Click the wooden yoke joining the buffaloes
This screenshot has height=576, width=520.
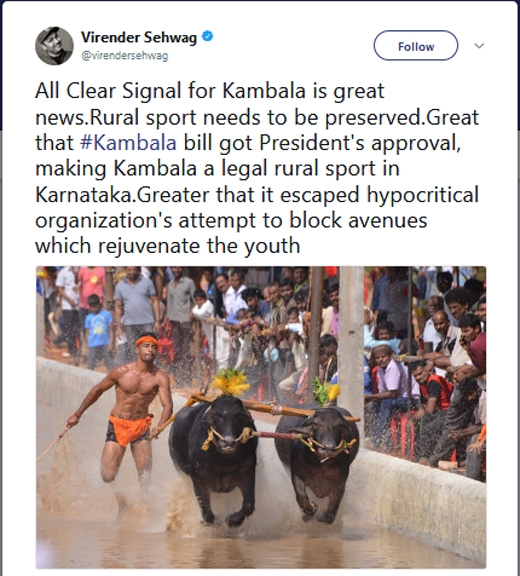(x=275, y=408)
